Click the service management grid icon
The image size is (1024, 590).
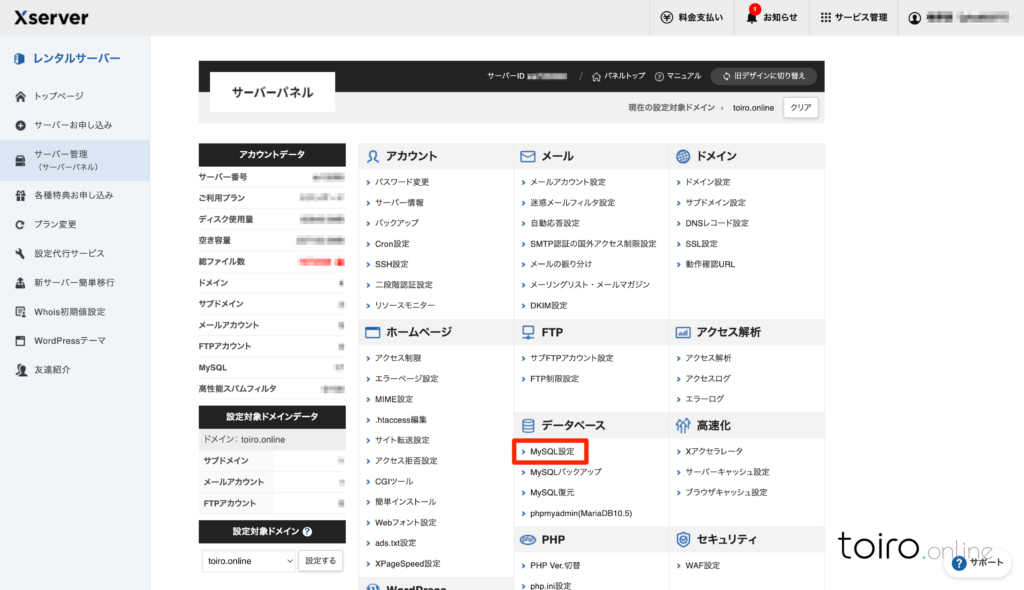coord(825,18)
